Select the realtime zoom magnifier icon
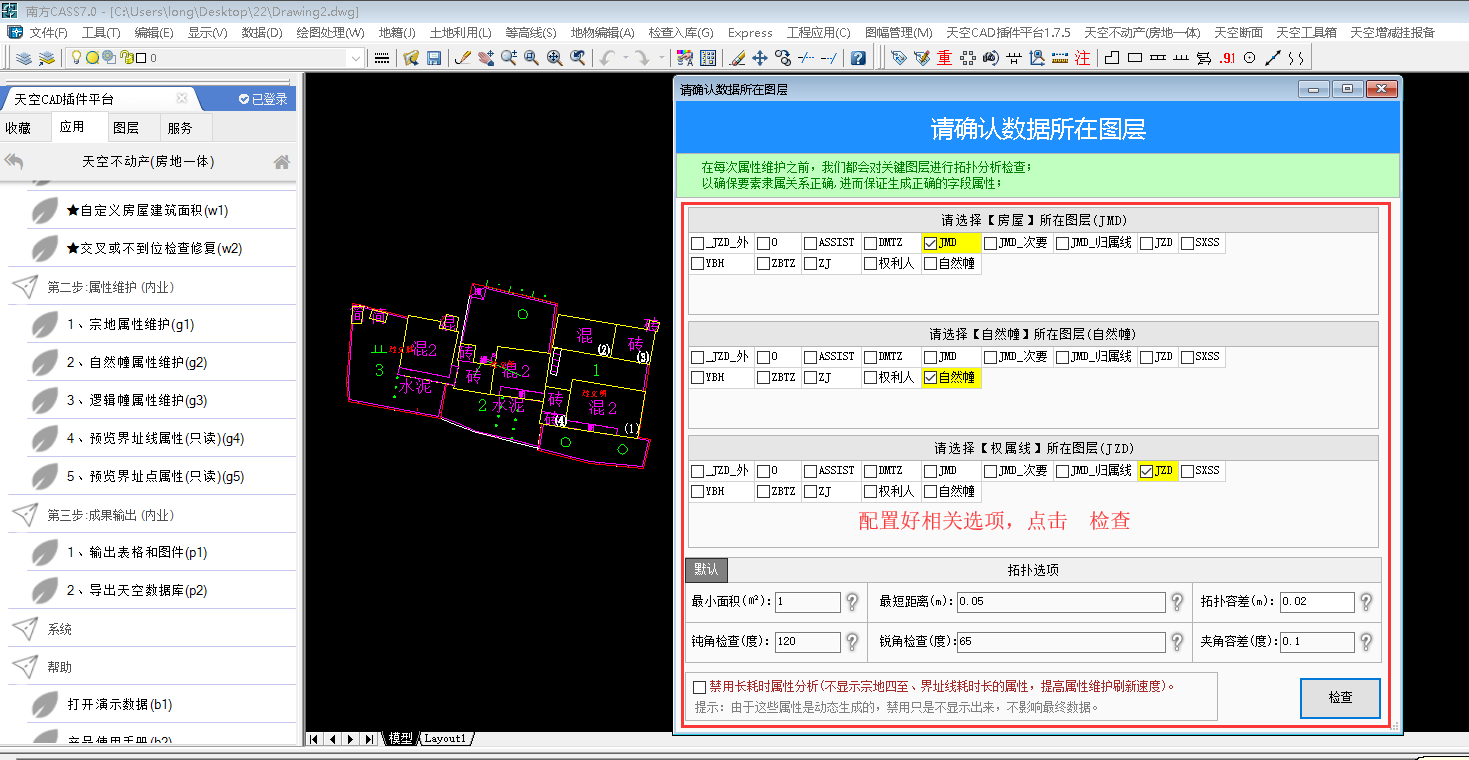Viewport: 1469px width, 760px height. 508,58
